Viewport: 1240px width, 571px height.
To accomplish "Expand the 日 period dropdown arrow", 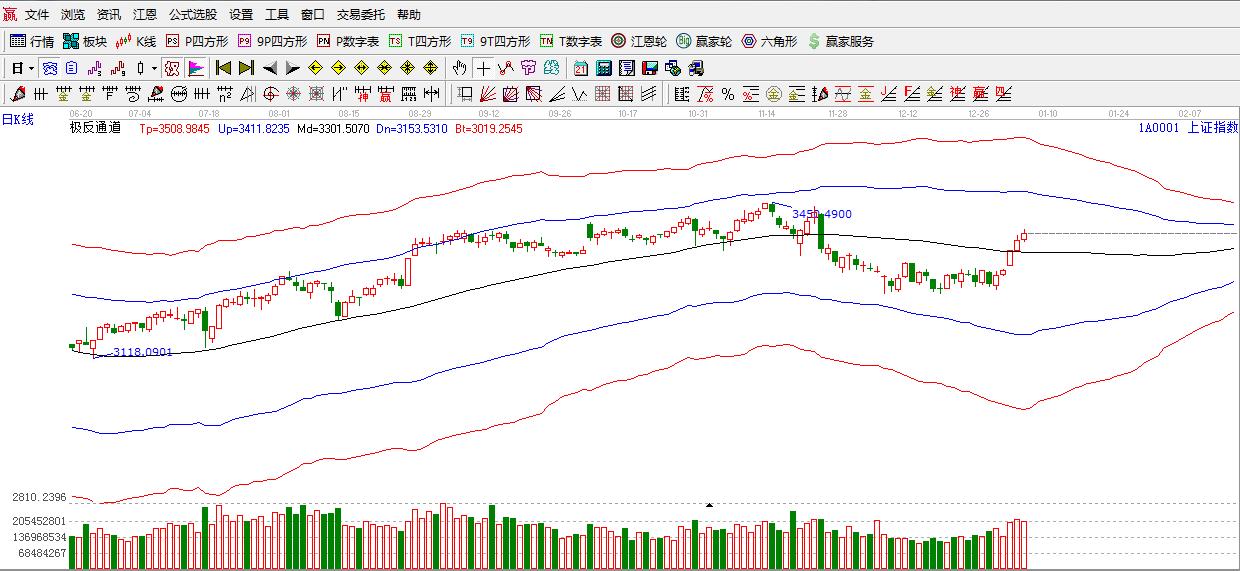I will pos(31,68).
